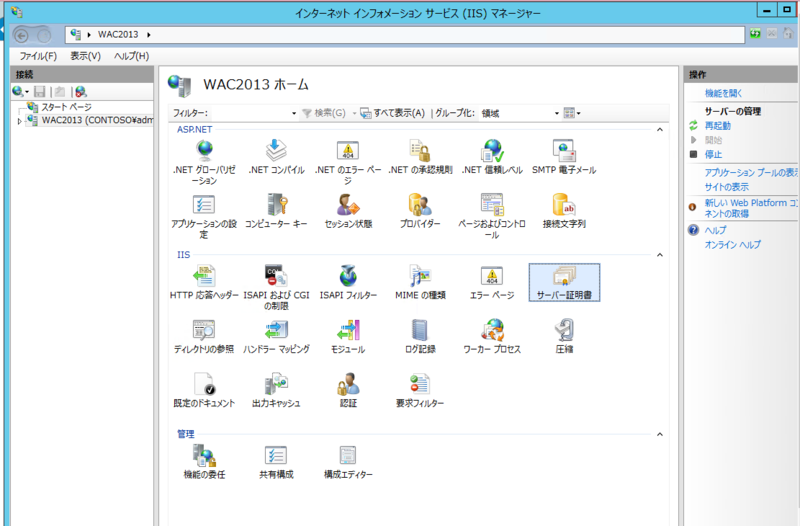This screenshot has width=800, height=526.
Task: Click オンライン ヘルプ link
Action: [733, 244]
